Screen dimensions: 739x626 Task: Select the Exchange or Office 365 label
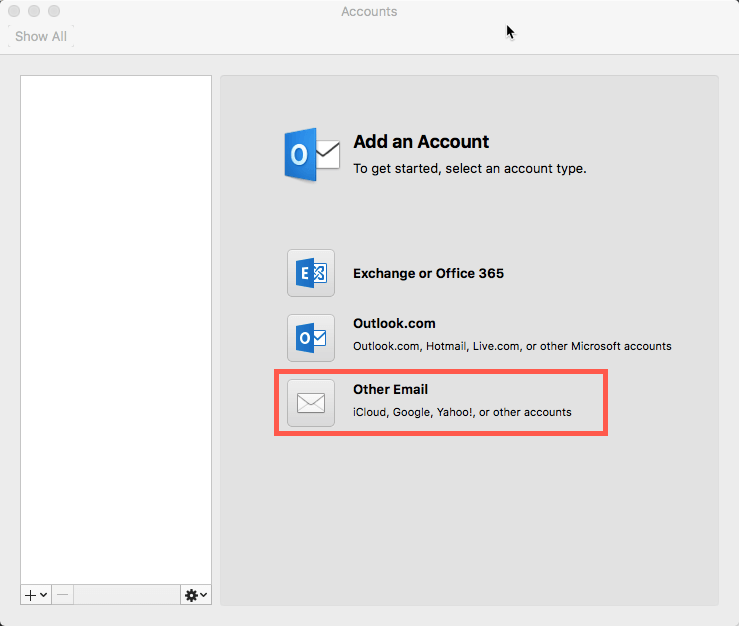pos(428,273)
